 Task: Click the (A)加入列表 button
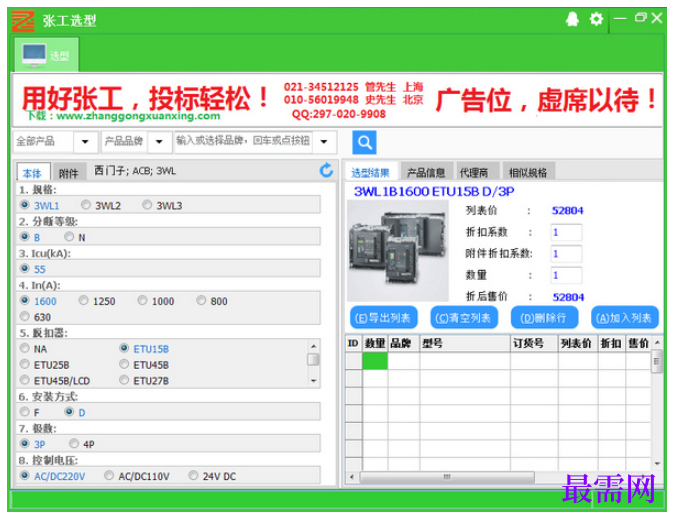point(624,318)
